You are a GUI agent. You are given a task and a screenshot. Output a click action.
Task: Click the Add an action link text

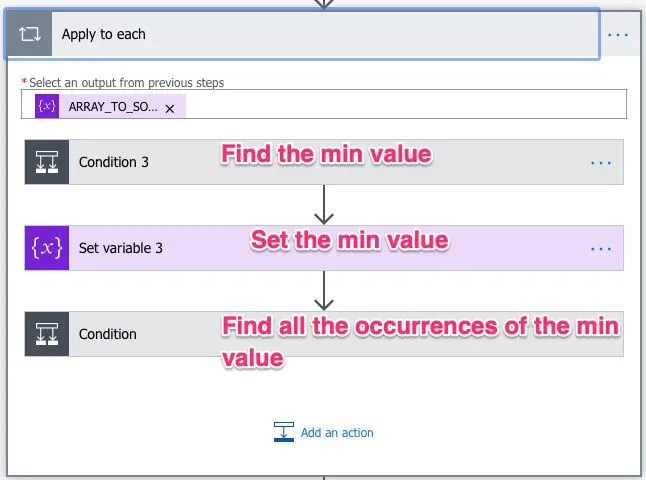[337, 433]
